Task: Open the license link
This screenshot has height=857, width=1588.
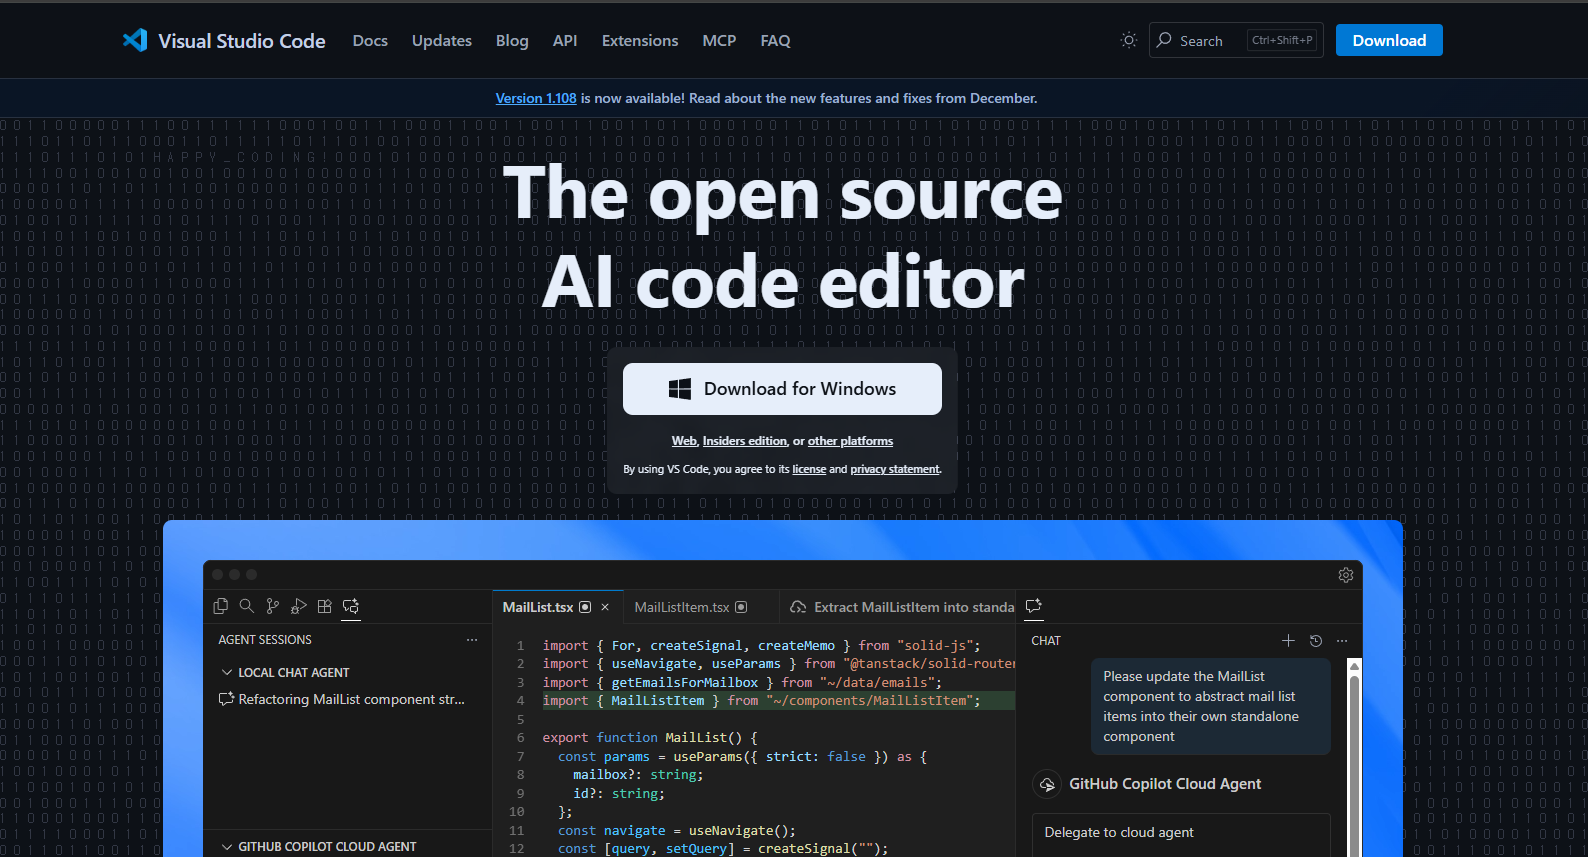Action: coord(809,469)
